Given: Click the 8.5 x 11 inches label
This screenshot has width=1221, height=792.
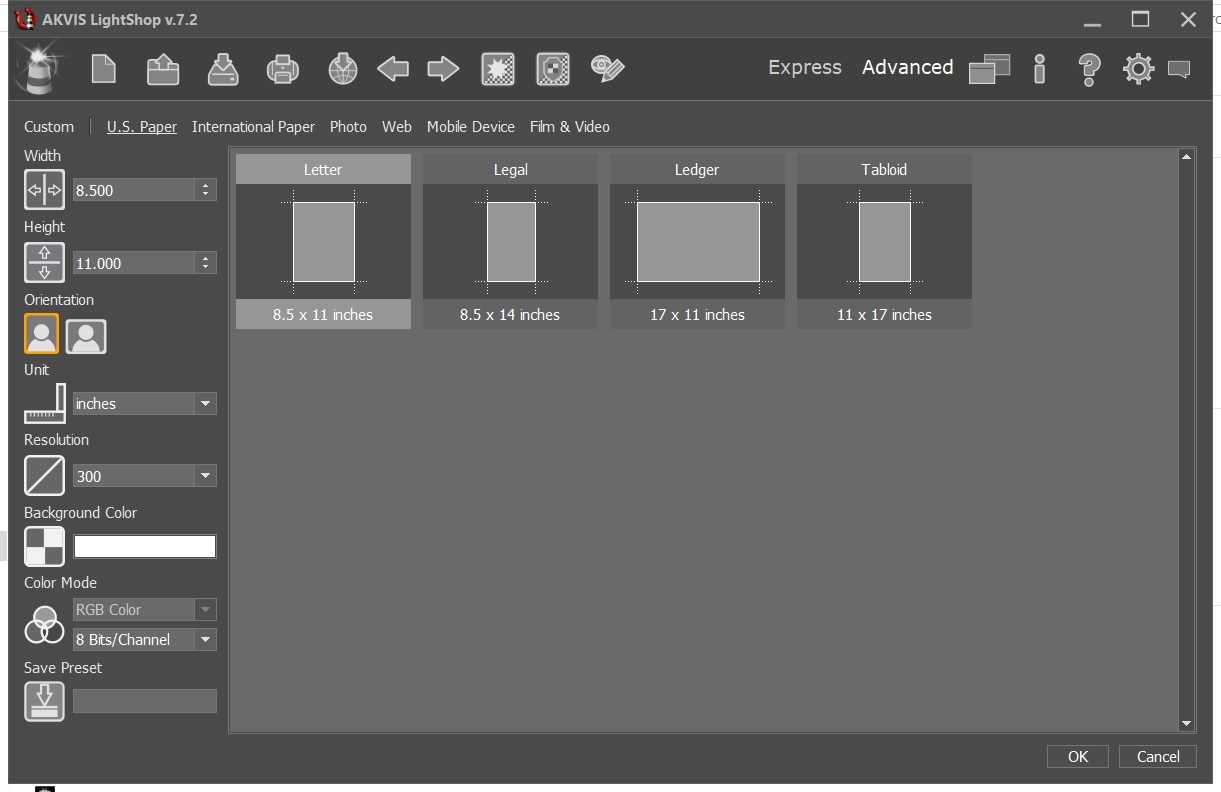Looking at the screenshot, I should tap(323, 314).
